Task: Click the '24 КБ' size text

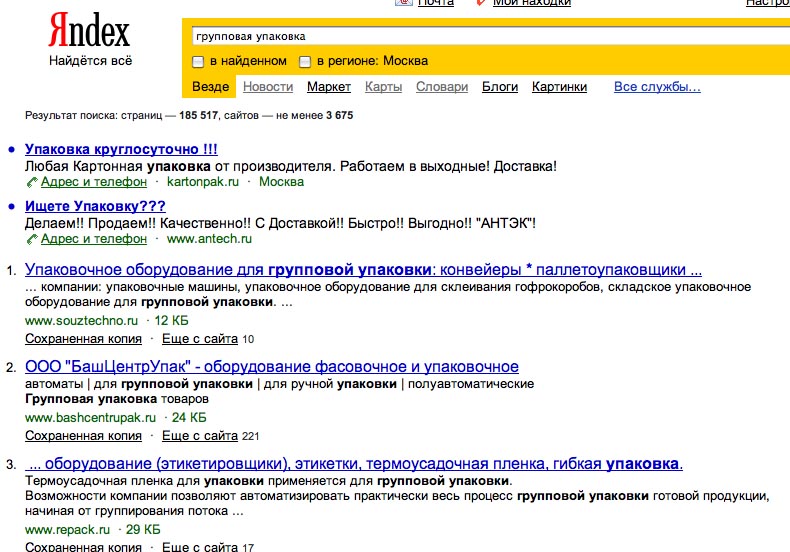Action: coord(189,418)
